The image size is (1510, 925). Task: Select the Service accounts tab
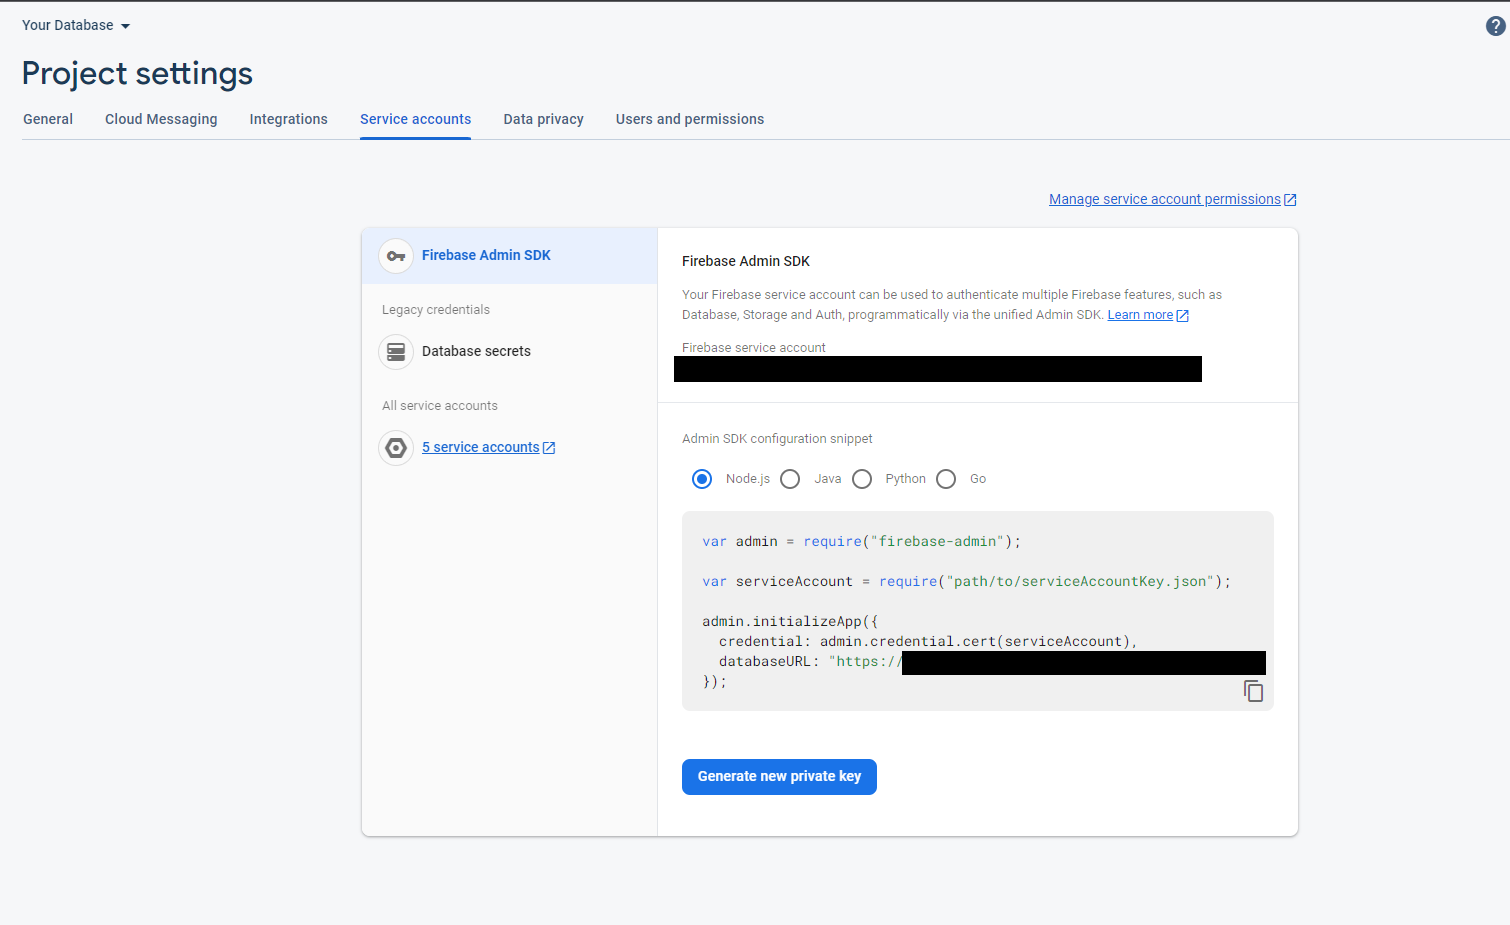[x=415, y=119]
